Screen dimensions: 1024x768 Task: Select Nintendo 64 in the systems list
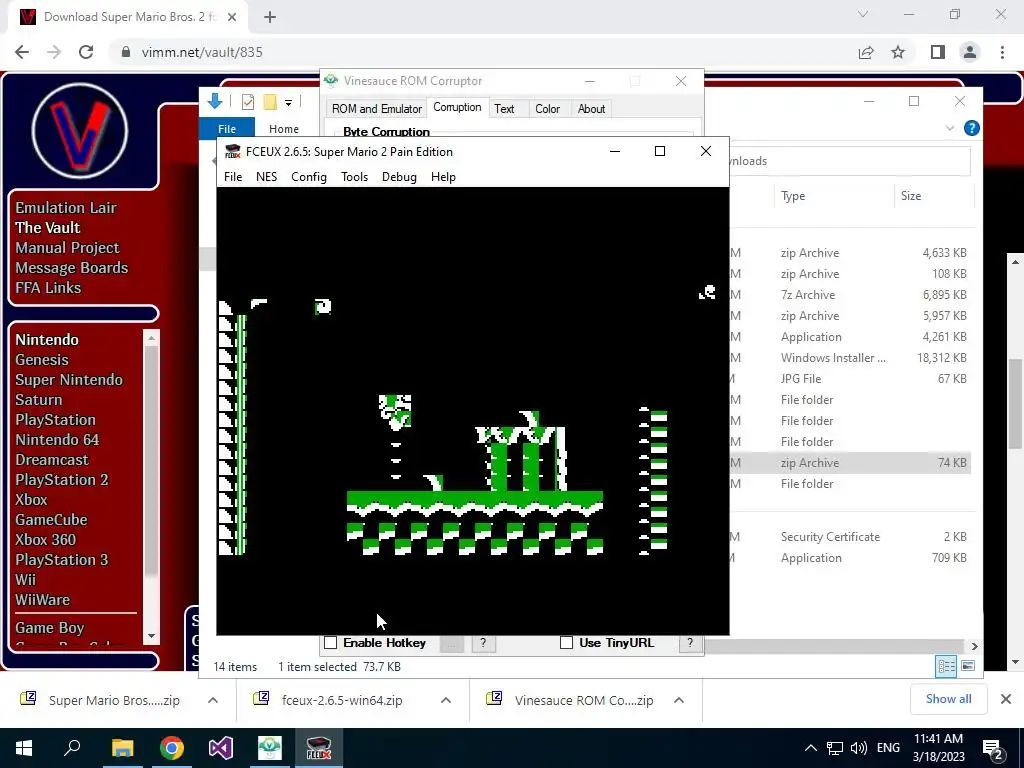(57, 440)
